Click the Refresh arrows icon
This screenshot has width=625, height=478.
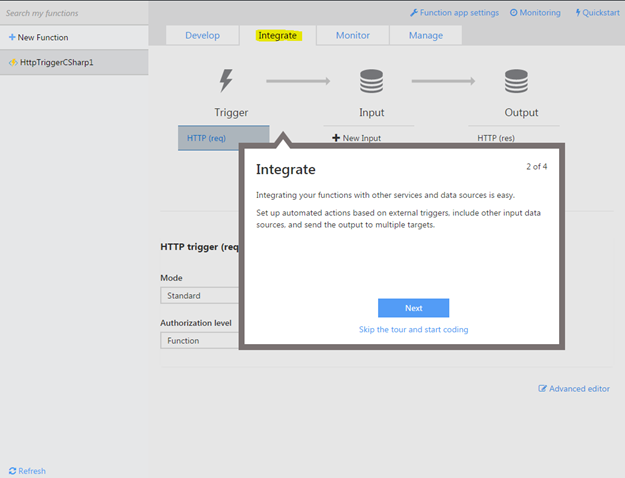pyautogui.click(x=12, y=471)
